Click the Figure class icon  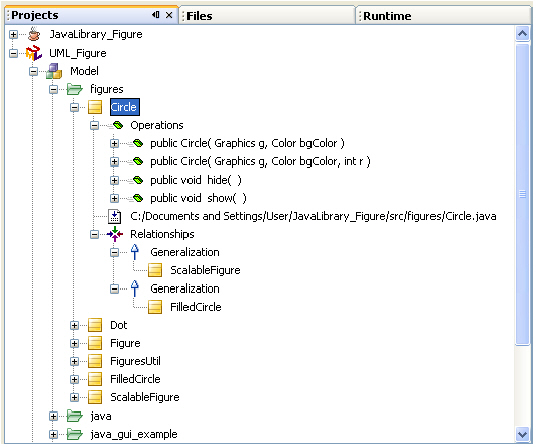[x=95, y=343]
